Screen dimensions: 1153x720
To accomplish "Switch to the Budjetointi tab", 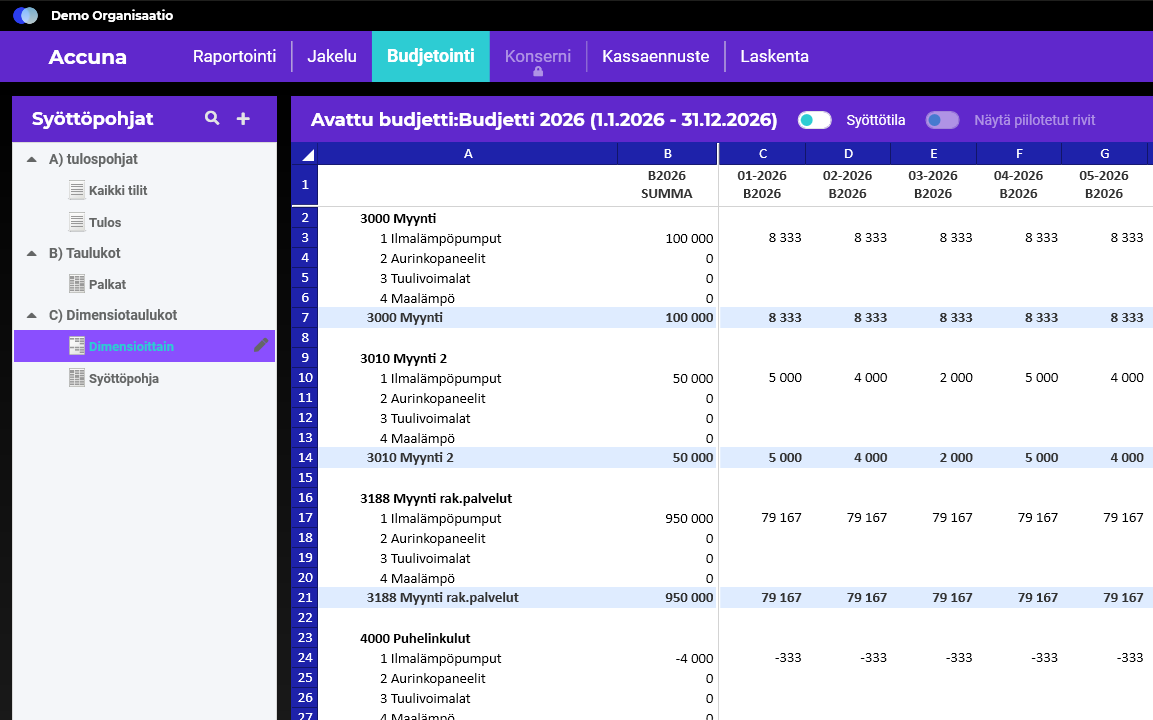I will (x=431, y=57).
